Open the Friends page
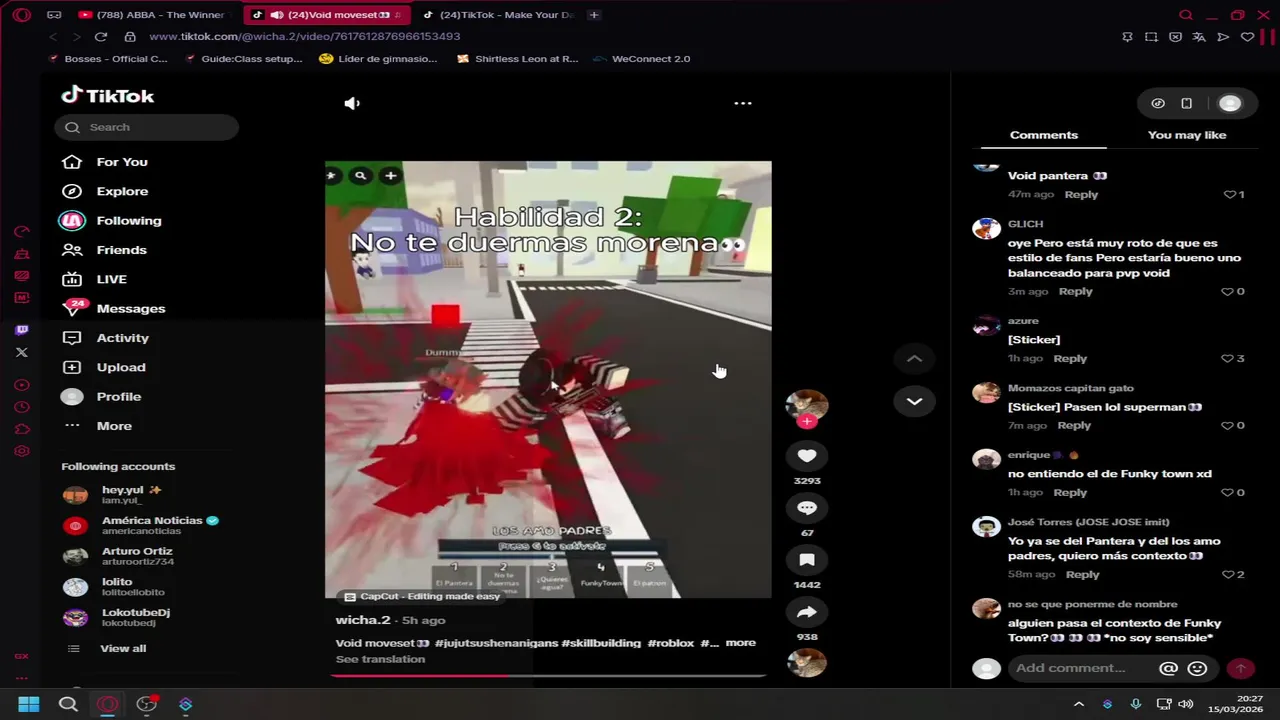Viewport: 1280px width, 720px height. (121, 250)
